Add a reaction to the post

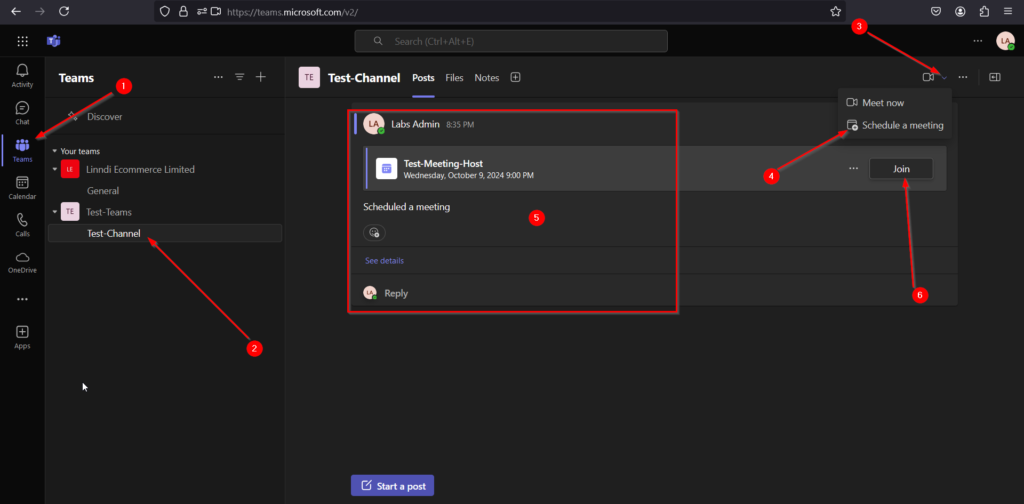point(374,232)
